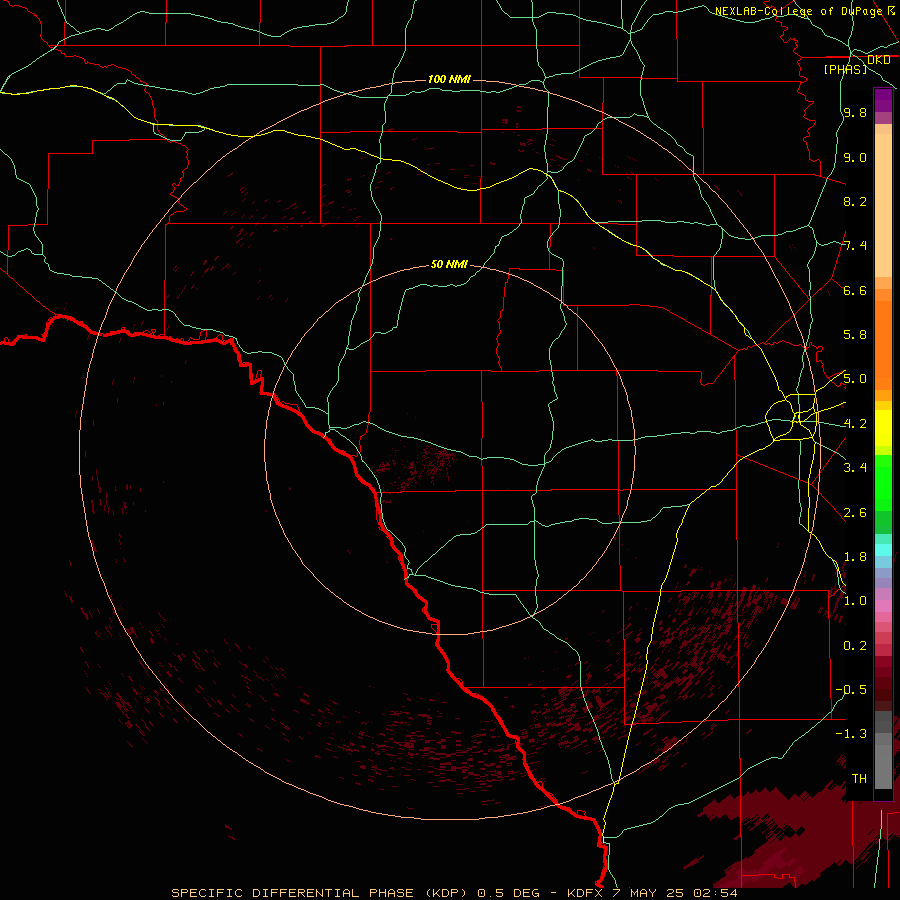Viewport: 900px width, 900px height.
Task: Click the 2.6 legend value
Action: [x=855, y=513]
